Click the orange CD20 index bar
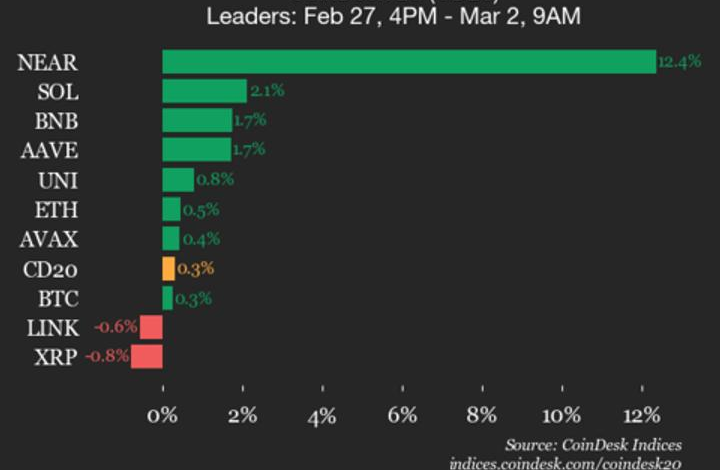 pyautogui.click(x=168, y=268)
